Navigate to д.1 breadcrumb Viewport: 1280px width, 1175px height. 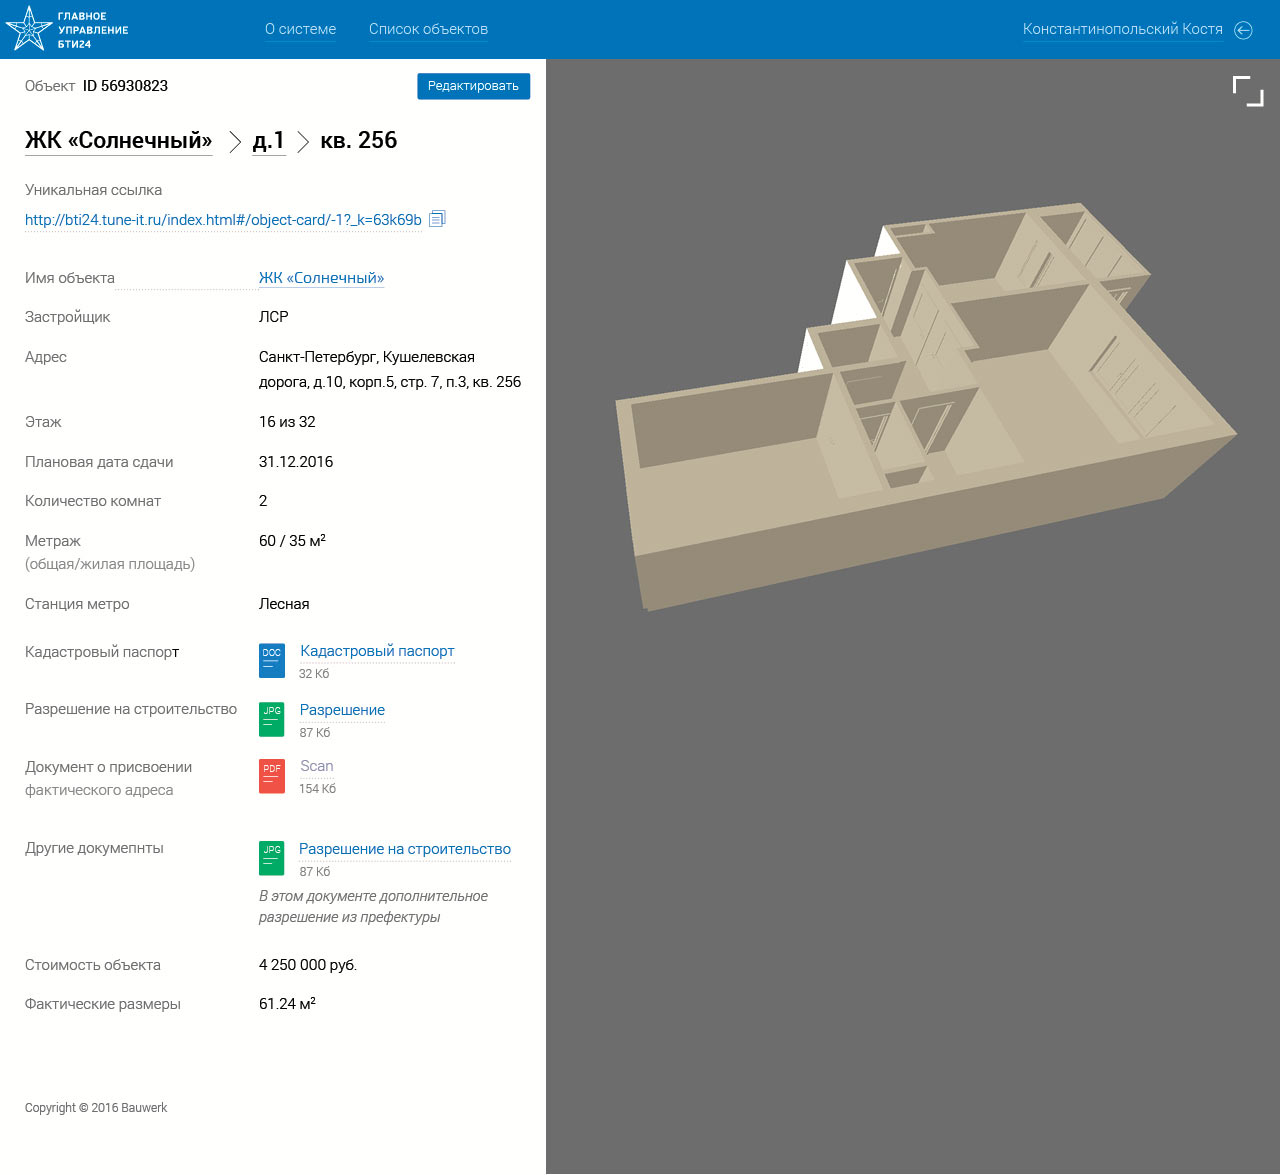(268, 140)
